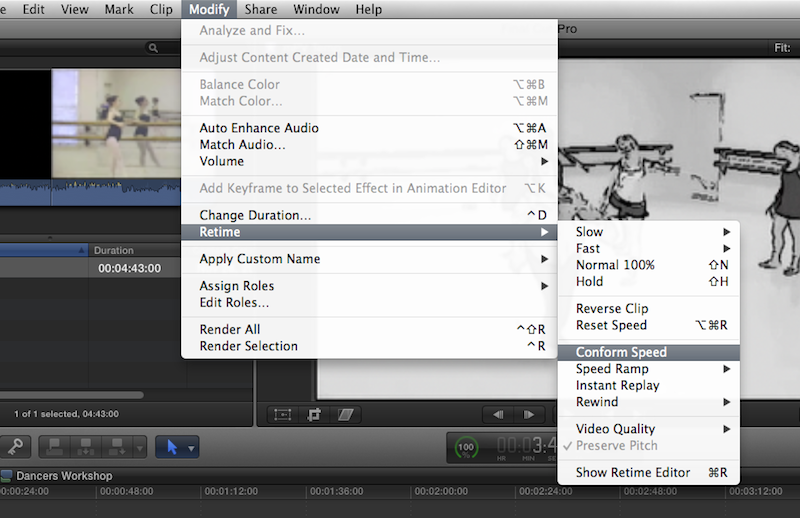Screen dimensions: 800x518
Task: Toggle Preserve Pitch option
Action: coord(616,445)
